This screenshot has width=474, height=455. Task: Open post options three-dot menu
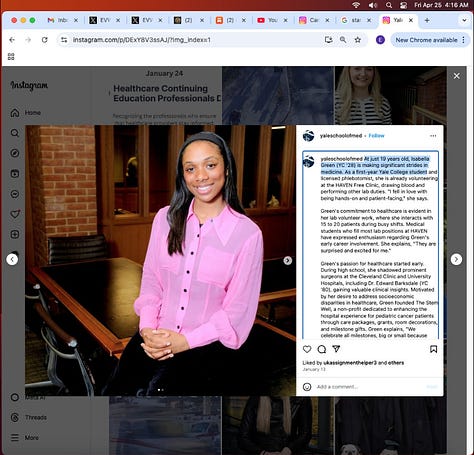pos(433,136)
